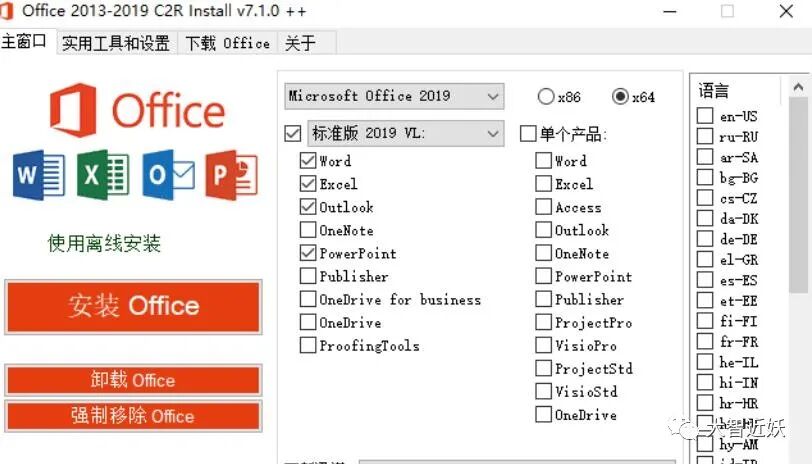Uncheck Excel in the suite list

tap(308, 184)
